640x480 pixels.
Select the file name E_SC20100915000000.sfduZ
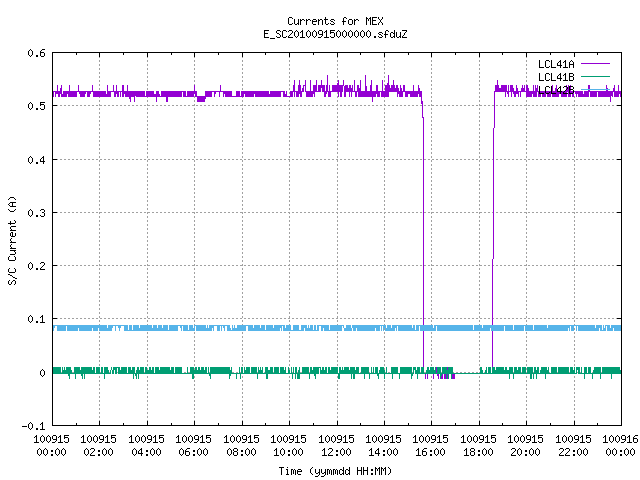point(335,34)
